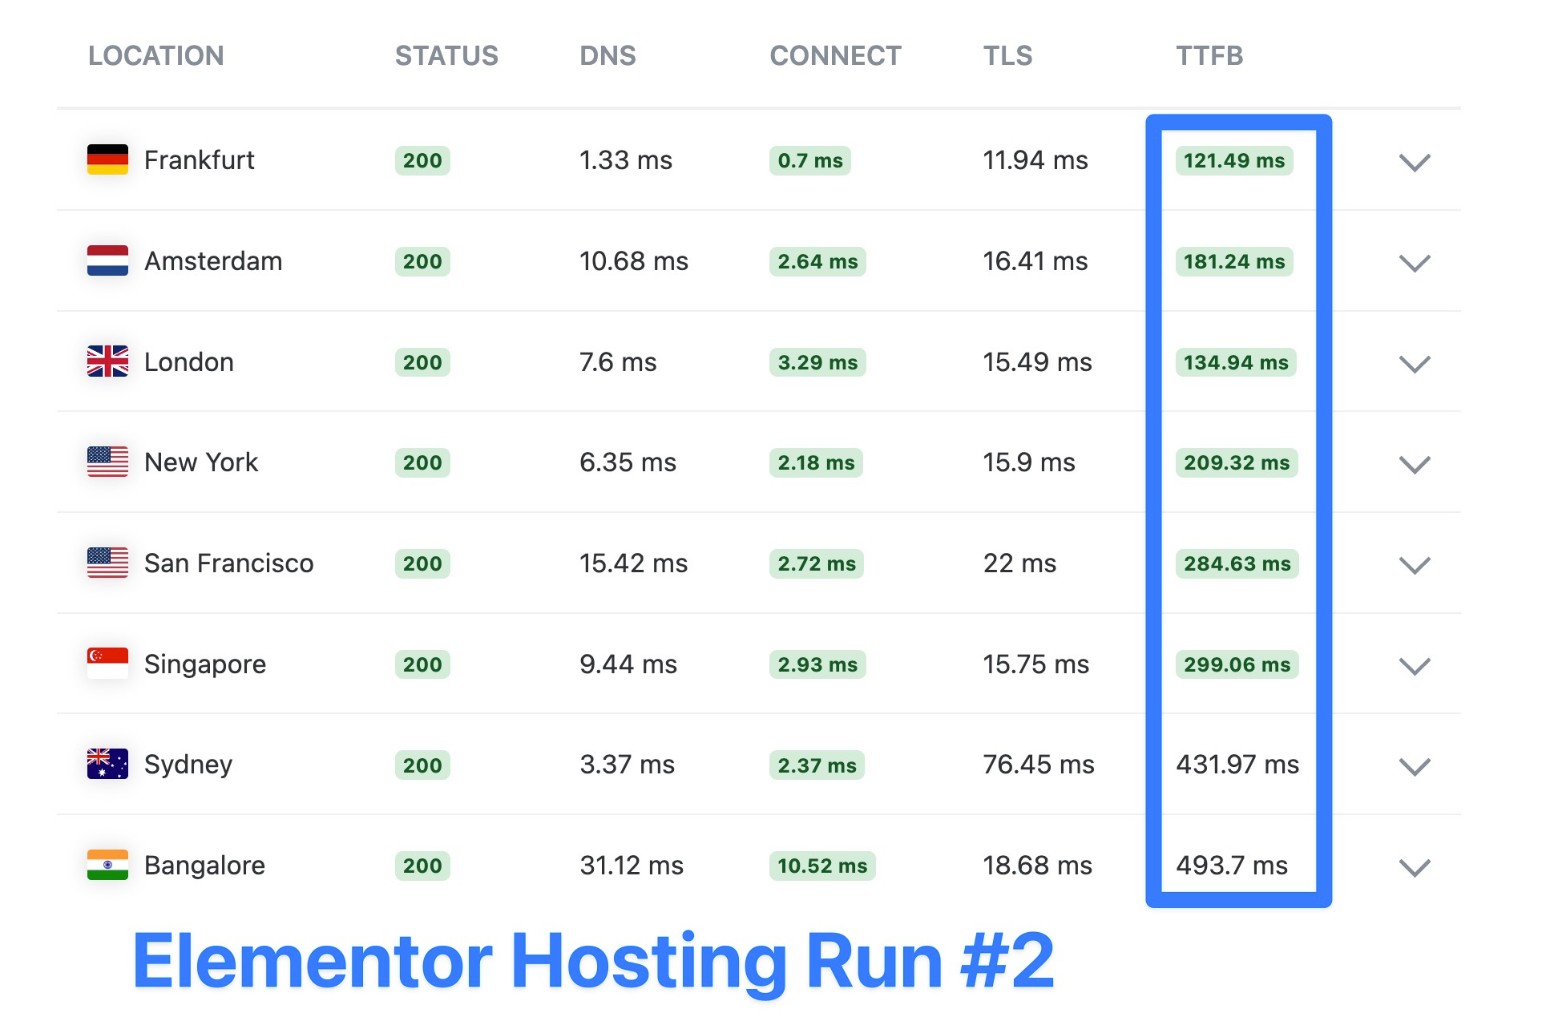Click the 0.7 ms connect badge
Viewport: 1550px width, 1017px height.
[810, 161]
